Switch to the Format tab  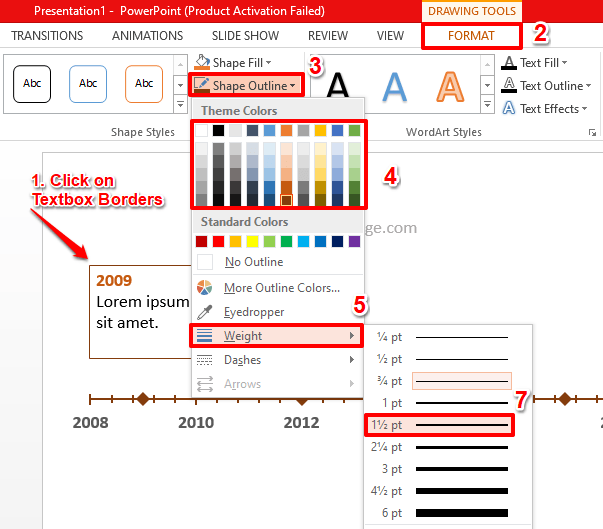coord(471,36)
